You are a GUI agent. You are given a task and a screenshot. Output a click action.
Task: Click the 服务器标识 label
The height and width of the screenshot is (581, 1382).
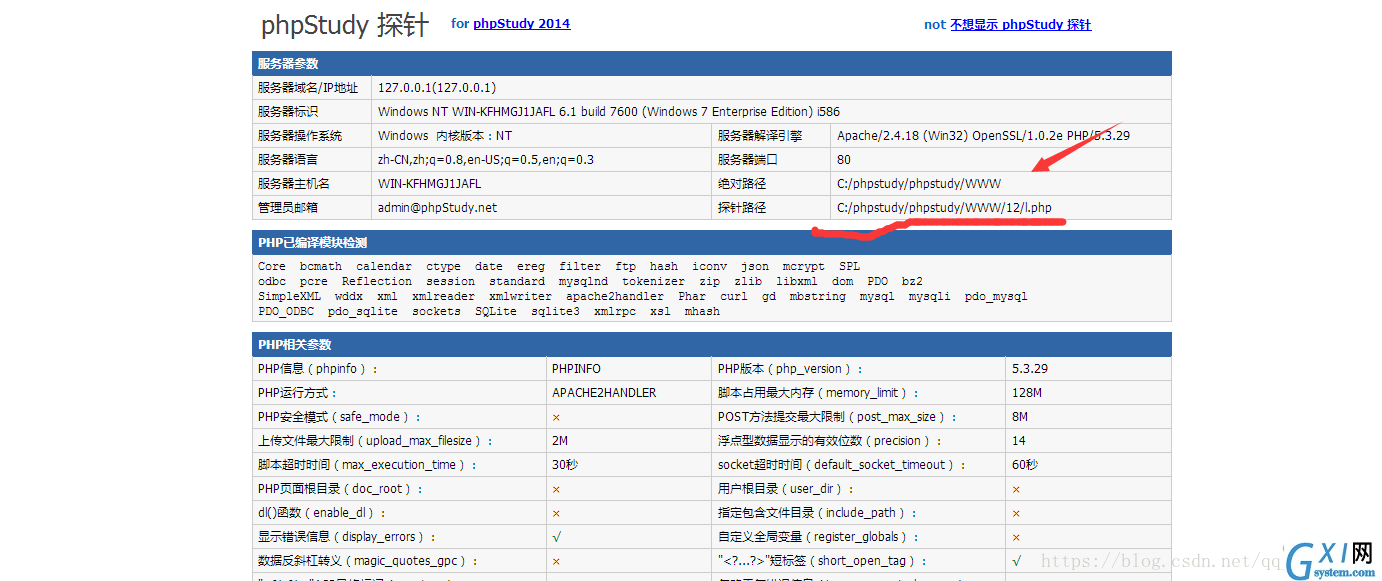click(x=288, y=112)
